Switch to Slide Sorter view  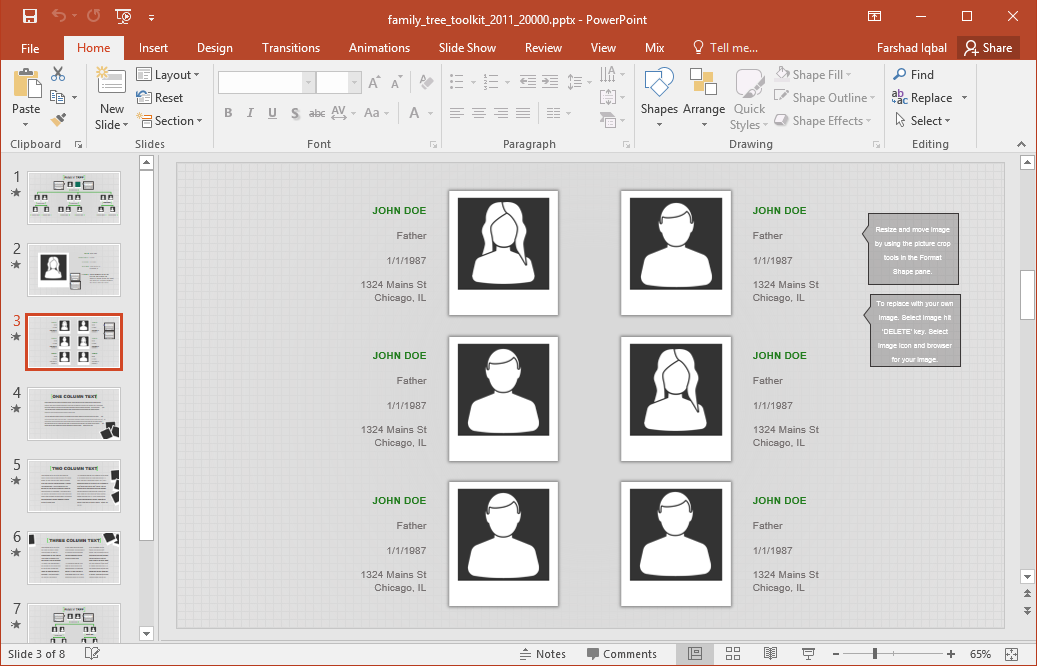click(x=732, y=654)
